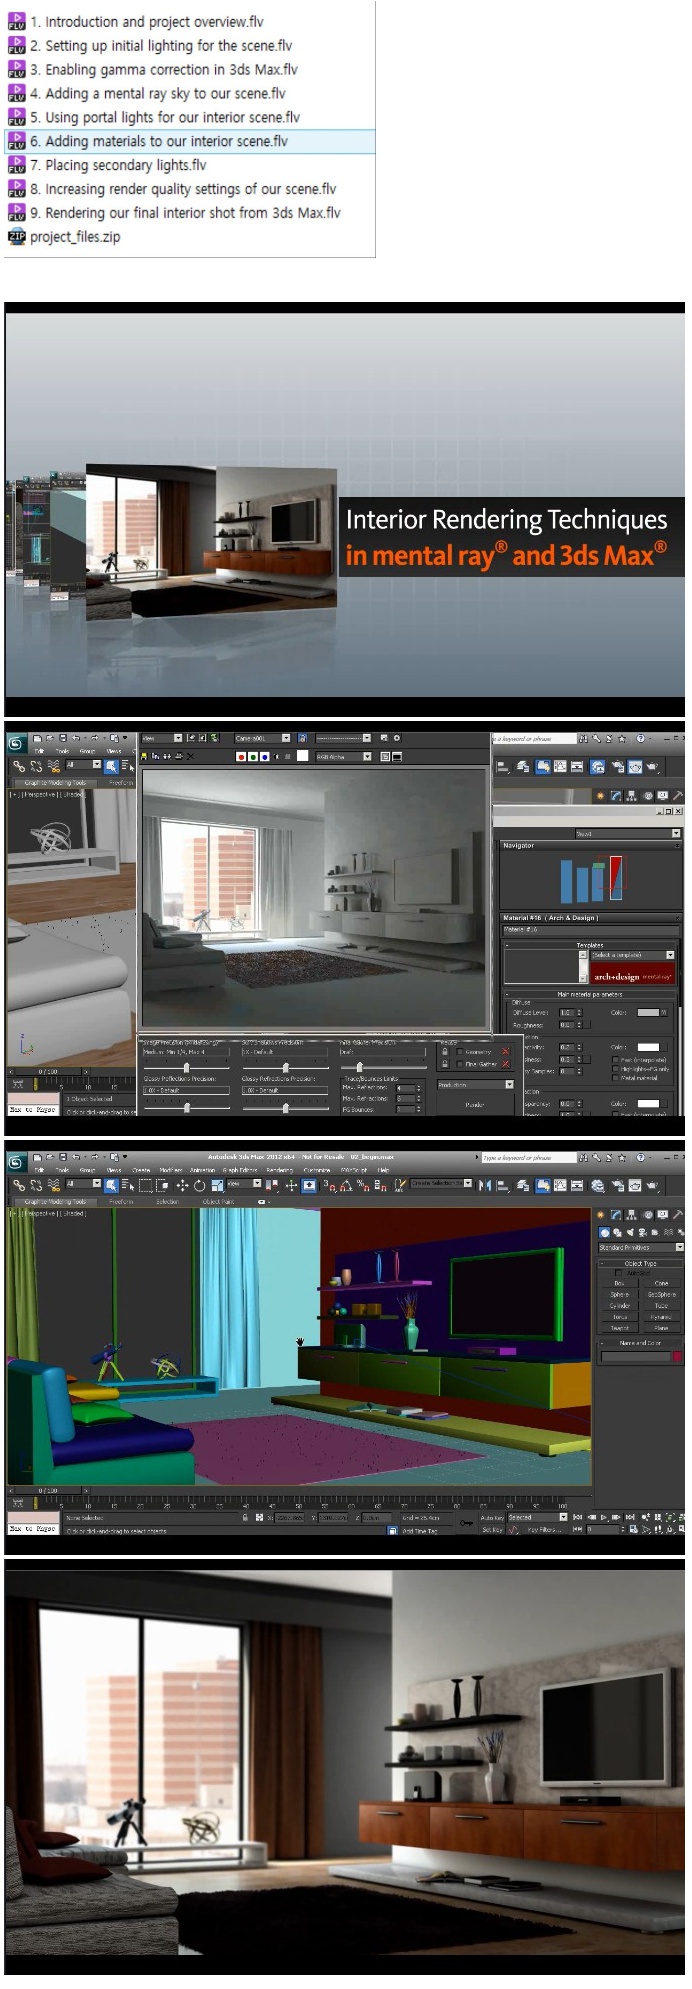Screen dimensions: 692x1989
Task: Click Render button in render window
Action: [x=474, y=1104]
